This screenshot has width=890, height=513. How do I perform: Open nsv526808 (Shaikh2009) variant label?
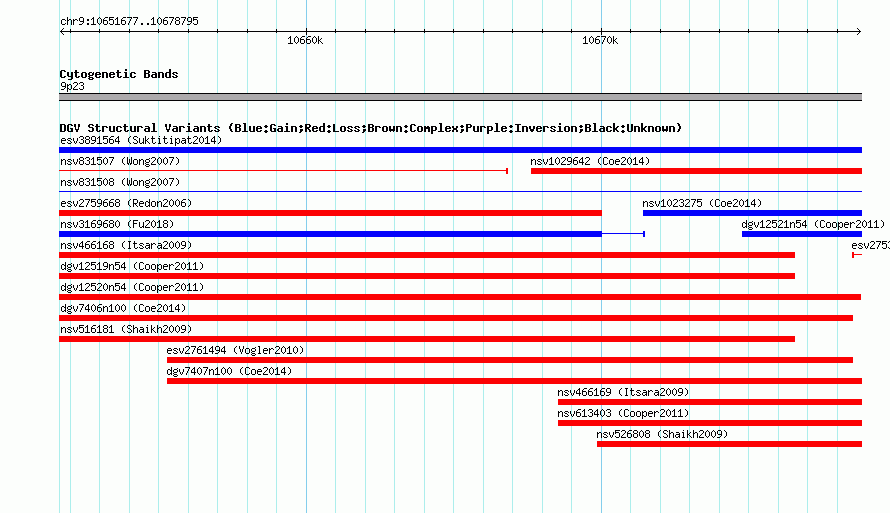662,434
